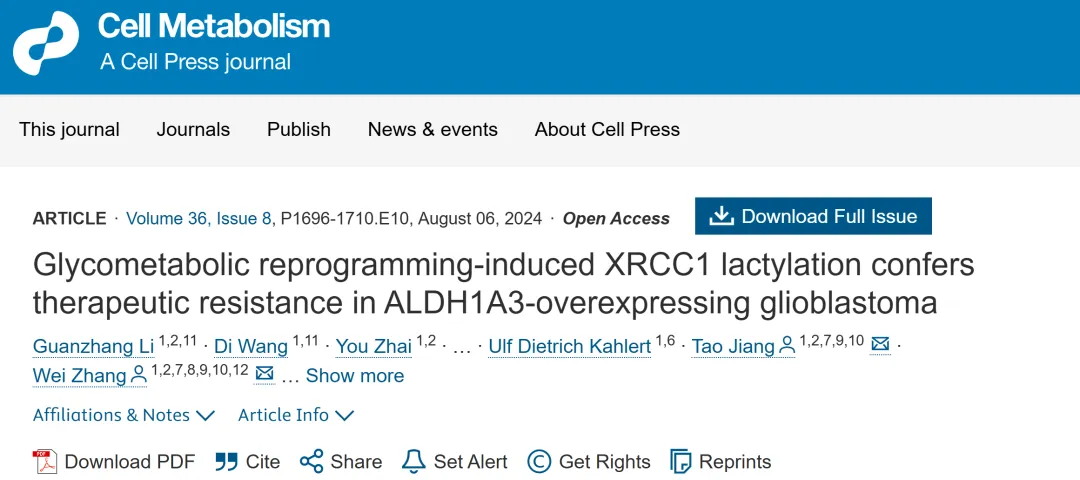Viewport: 1080px width, 480px height.
Task: Open the This journal menu
Action: 69,130
